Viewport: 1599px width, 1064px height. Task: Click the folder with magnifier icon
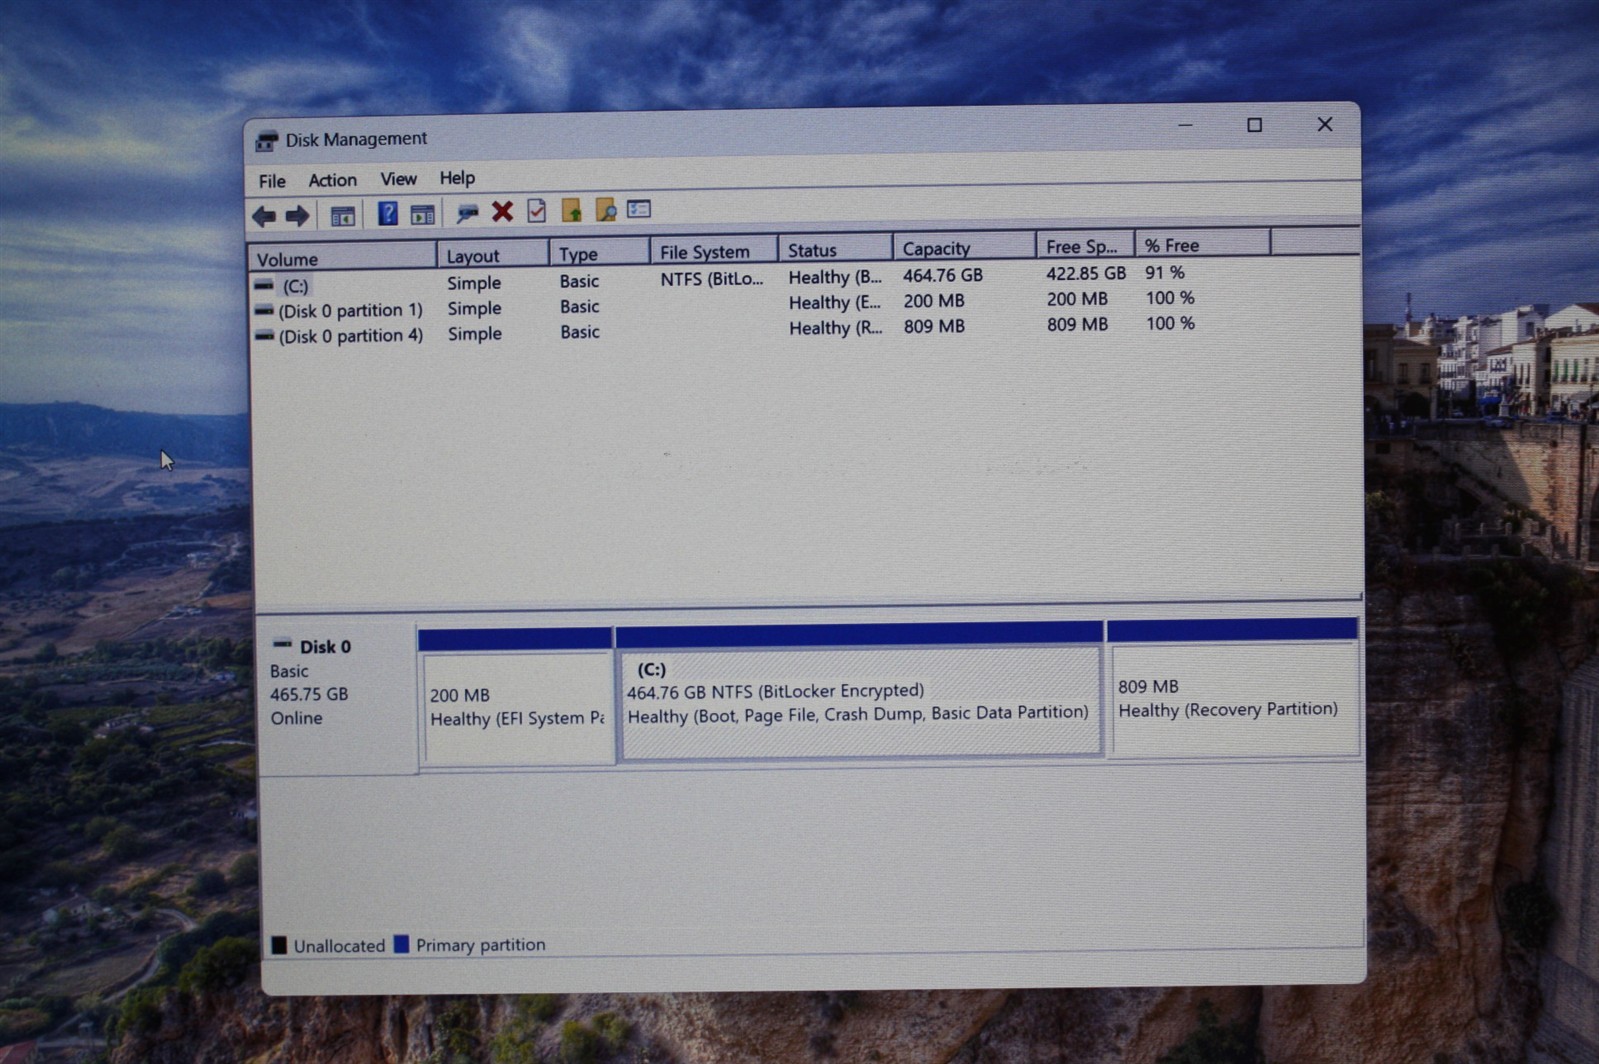[605, 209]
